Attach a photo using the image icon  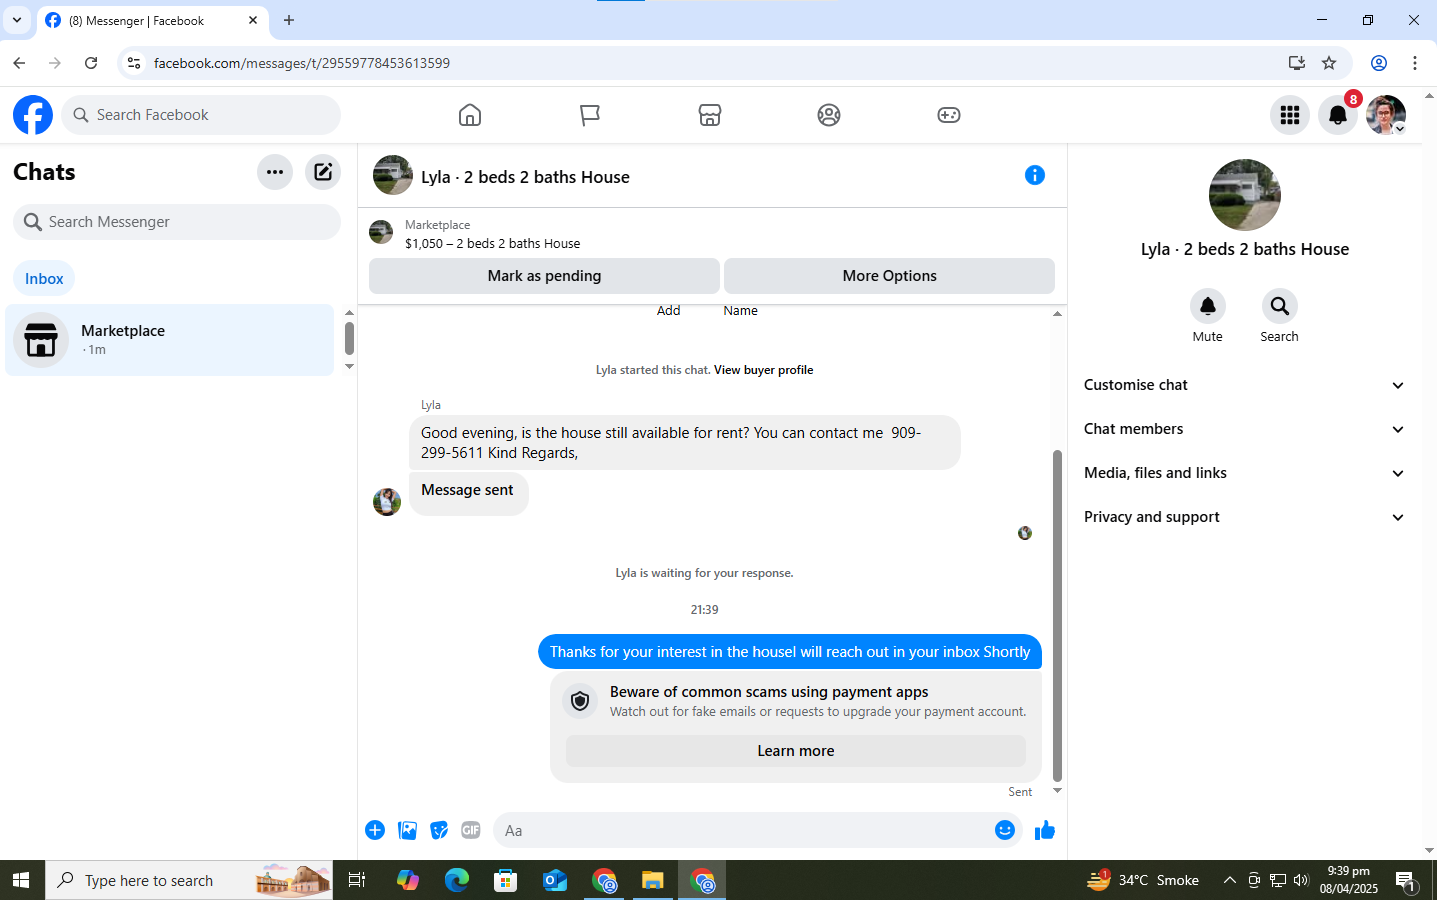pos(407,830)
